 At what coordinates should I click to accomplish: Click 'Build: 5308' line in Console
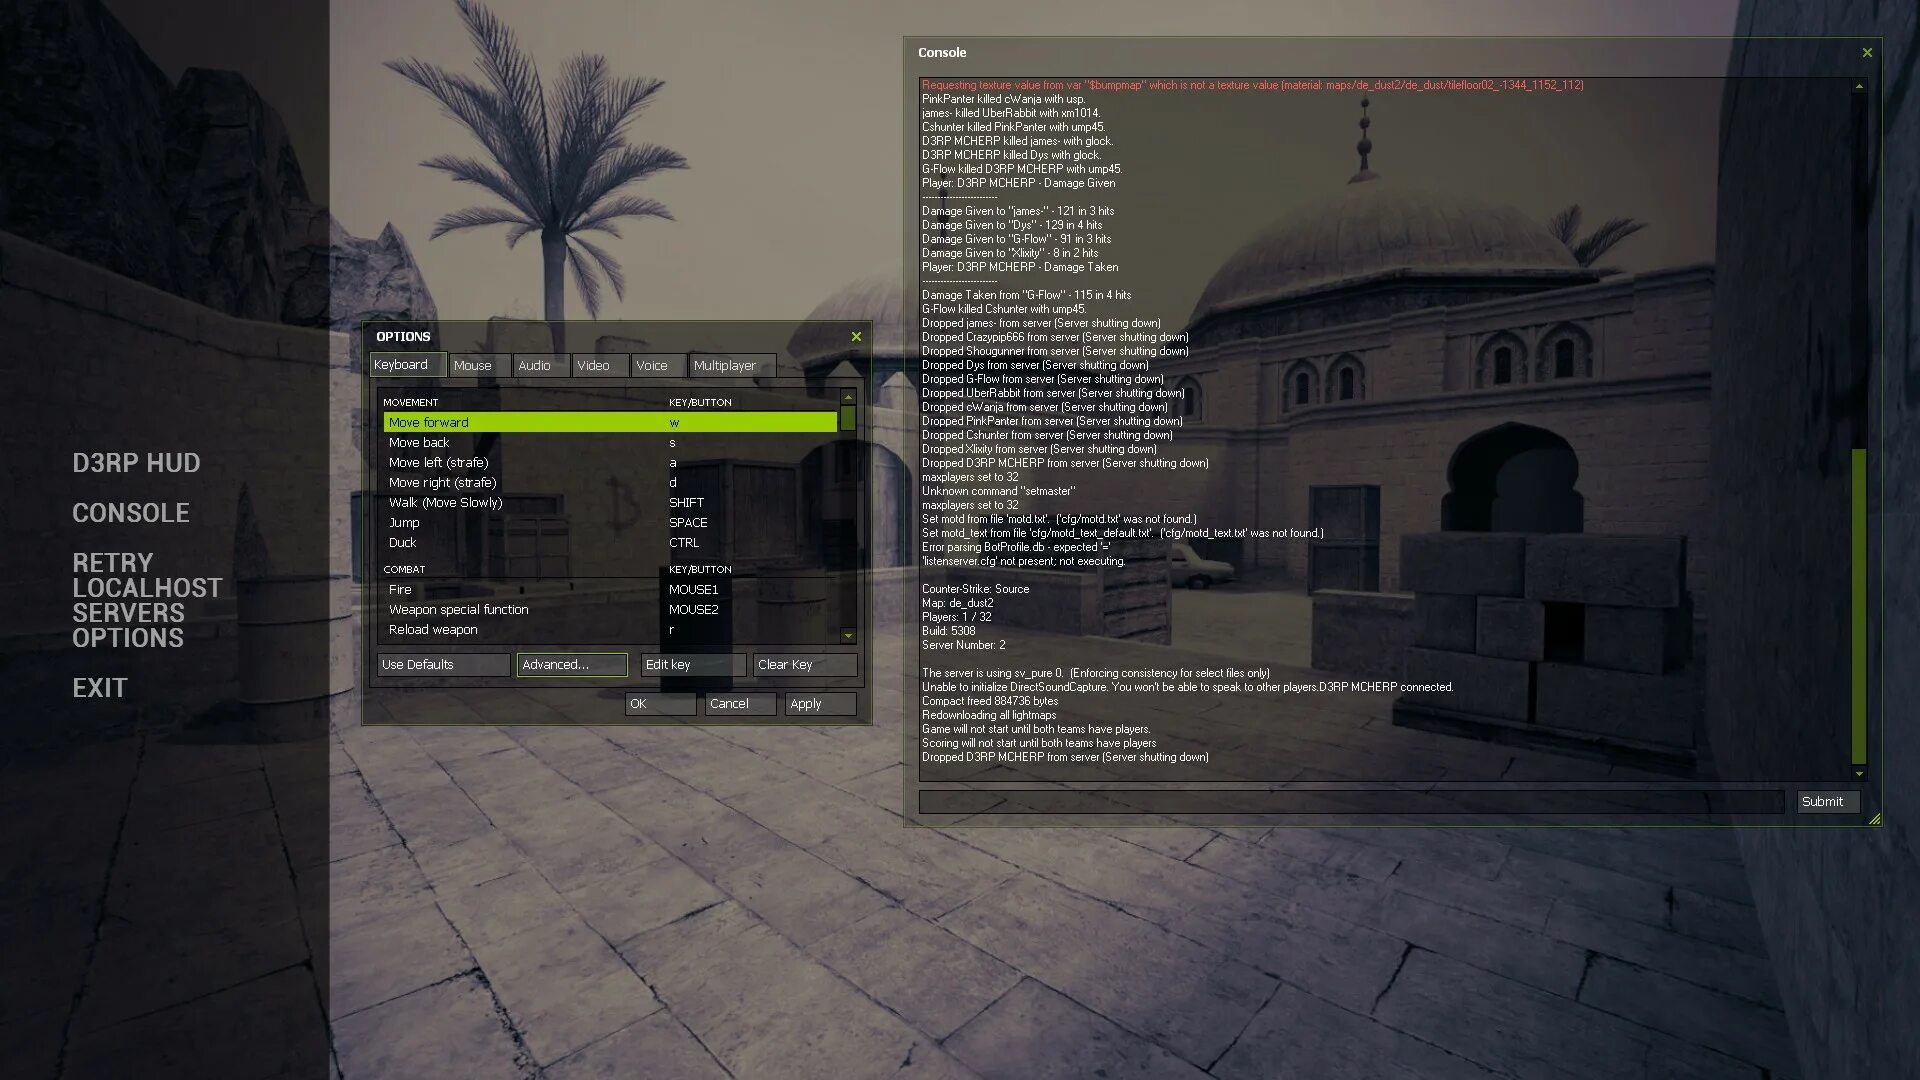[948, 631]
